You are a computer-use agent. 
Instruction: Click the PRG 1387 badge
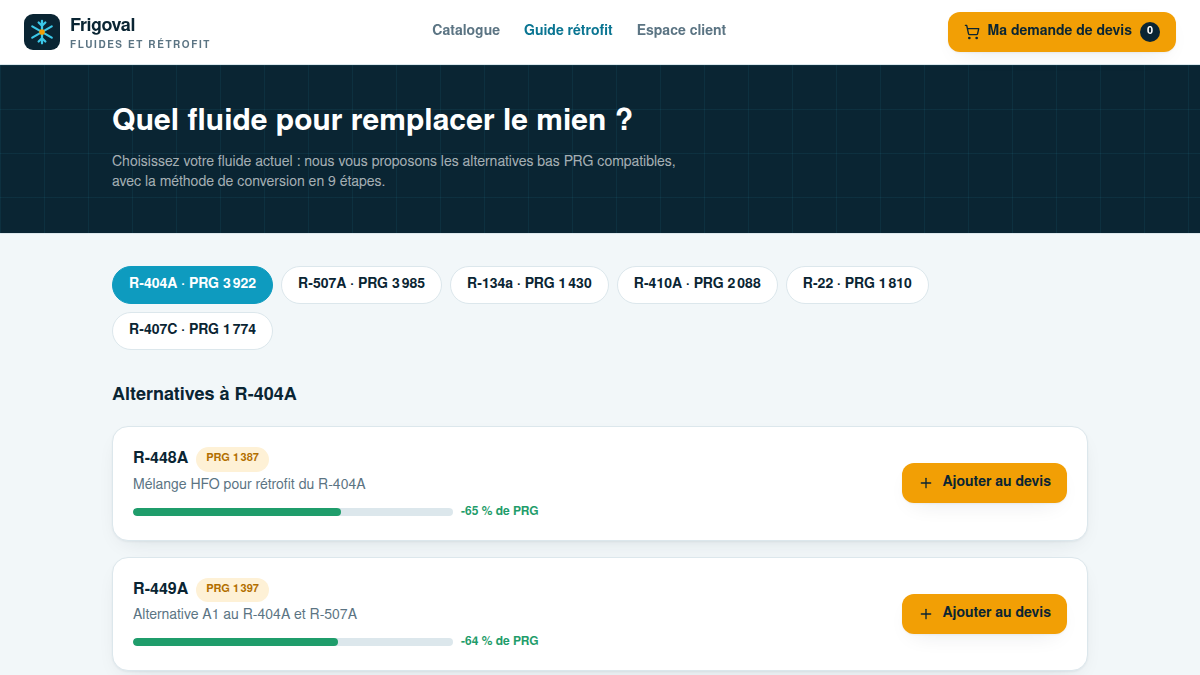click(232, 459)
